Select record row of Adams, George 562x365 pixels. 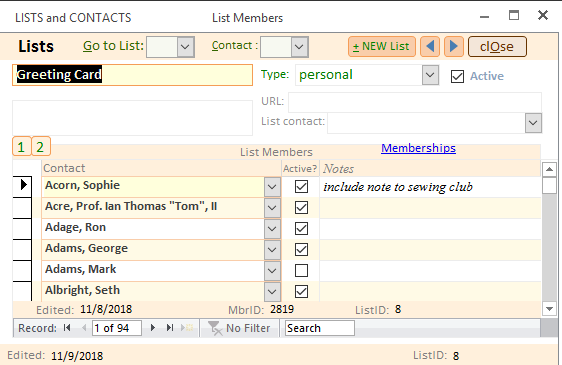tap(22, 250)
